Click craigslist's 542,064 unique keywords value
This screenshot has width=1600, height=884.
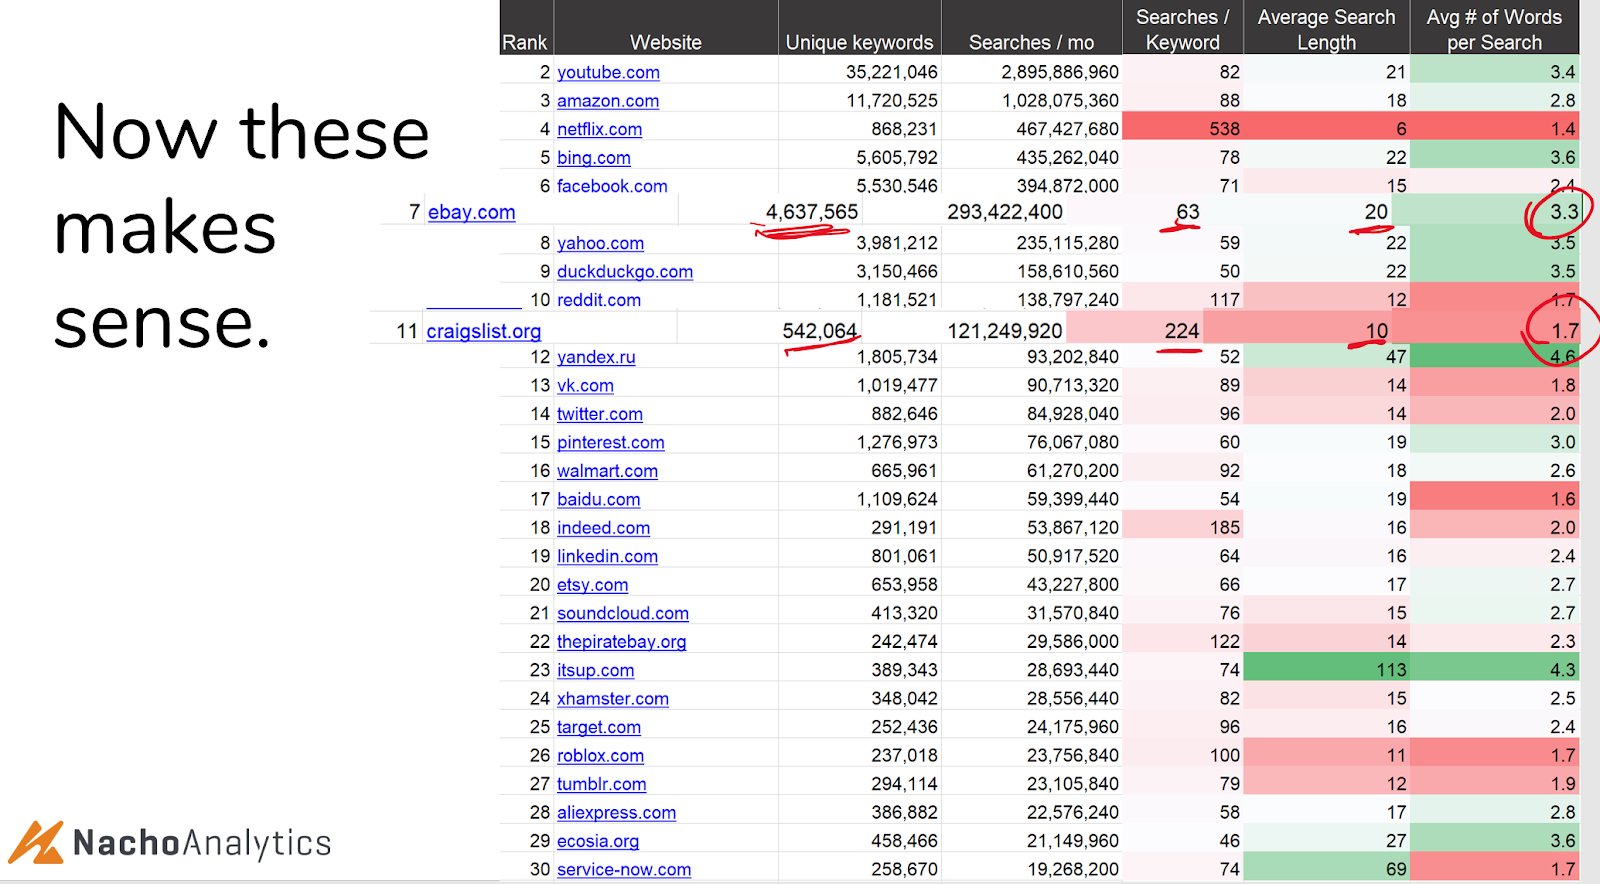pyautogui.click(x=820, y=331)
